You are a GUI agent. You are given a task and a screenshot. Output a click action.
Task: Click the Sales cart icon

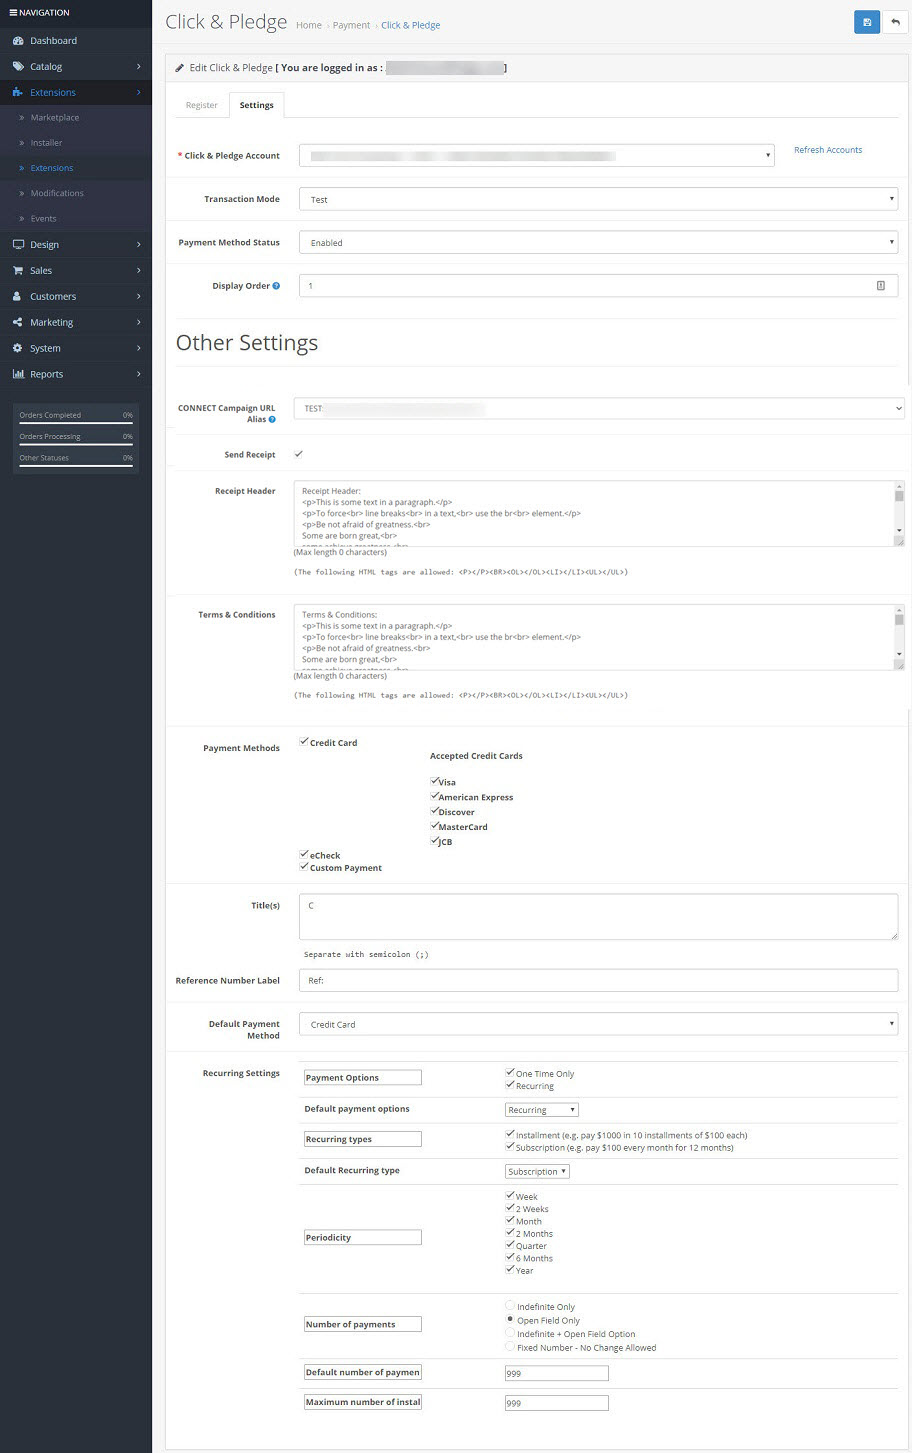click(x=18, y=271)
